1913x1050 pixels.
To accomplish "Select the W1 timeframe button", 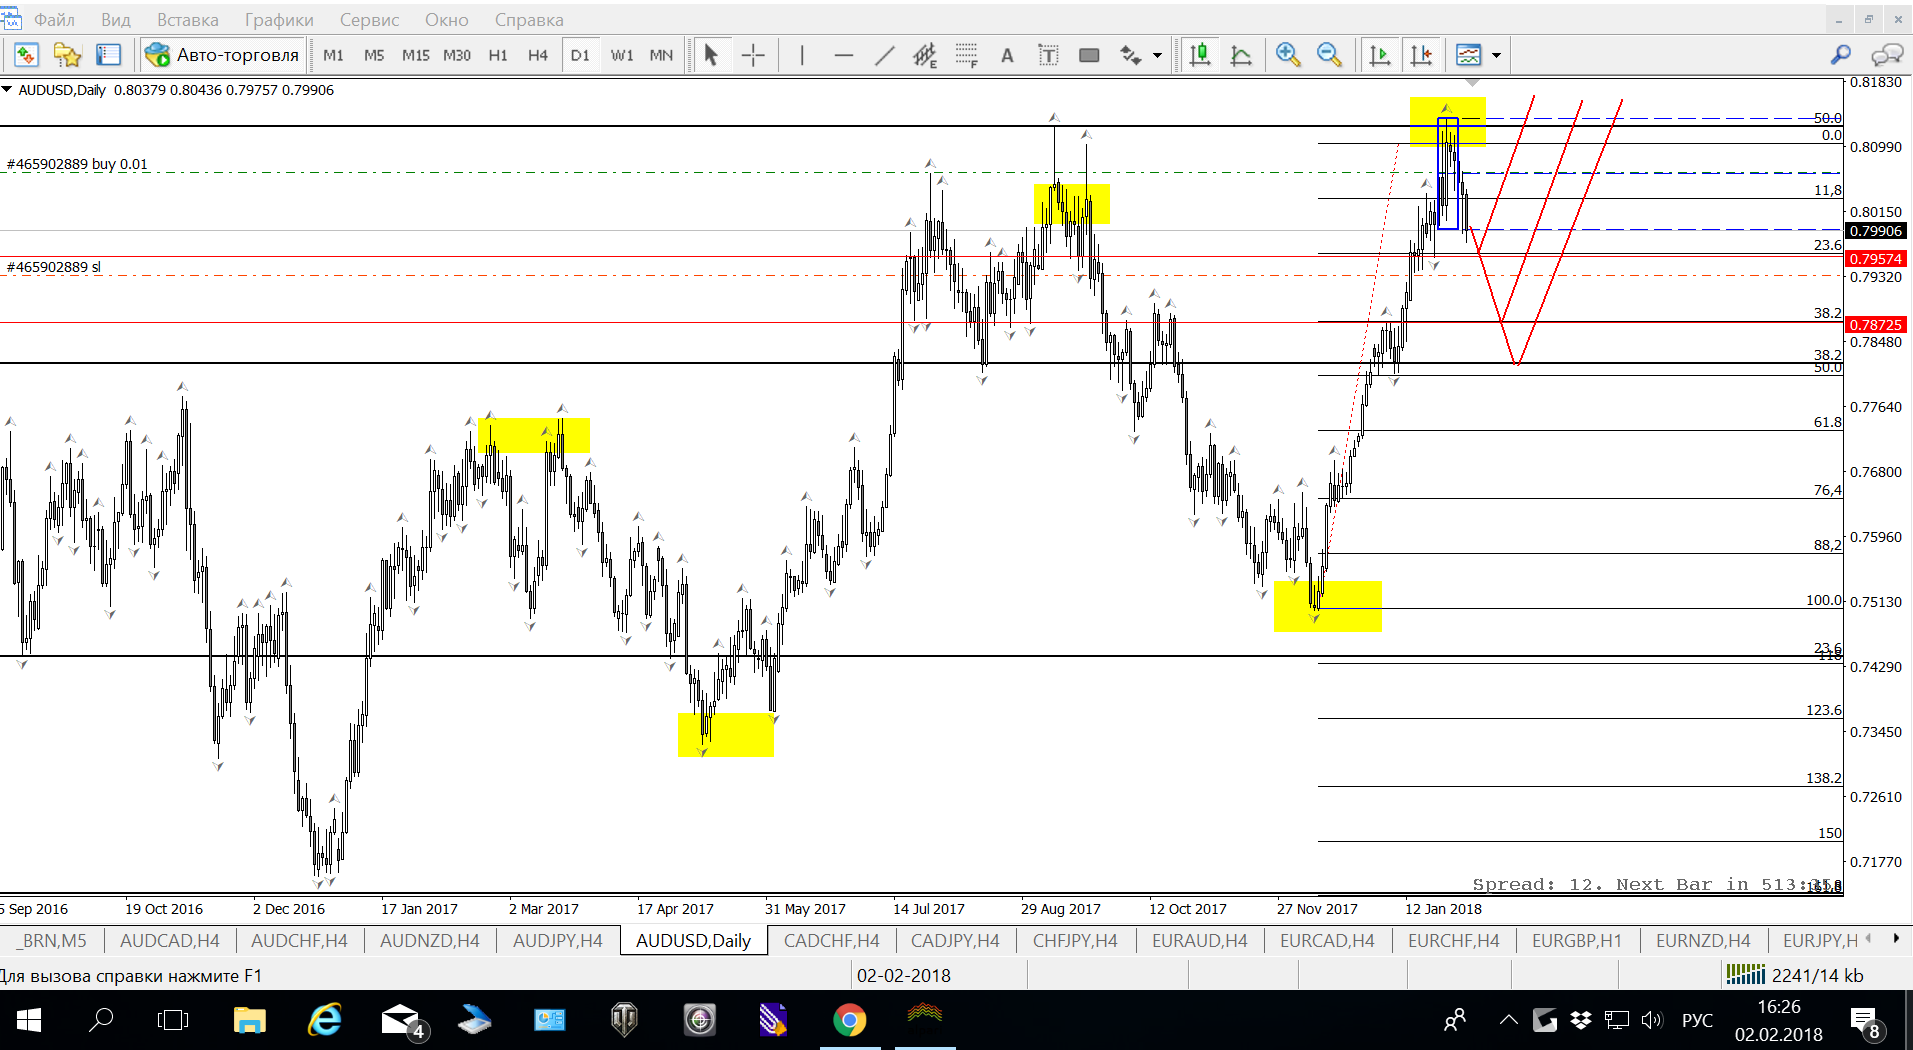I will [622, 56].
